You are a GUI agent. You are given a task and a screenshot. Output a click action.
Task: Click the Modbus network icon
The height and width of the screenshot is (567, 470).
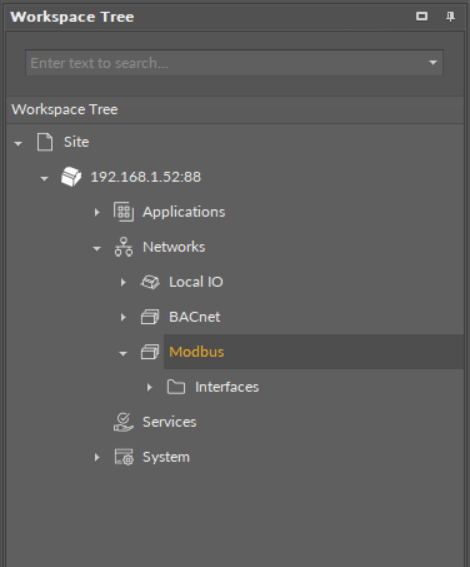pyautogui.click(x=150, y=352)
